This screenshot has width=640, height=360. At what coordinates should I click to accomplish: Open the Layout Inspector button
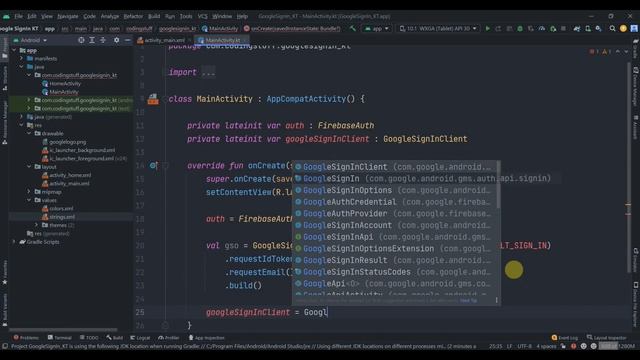[606, 338]
